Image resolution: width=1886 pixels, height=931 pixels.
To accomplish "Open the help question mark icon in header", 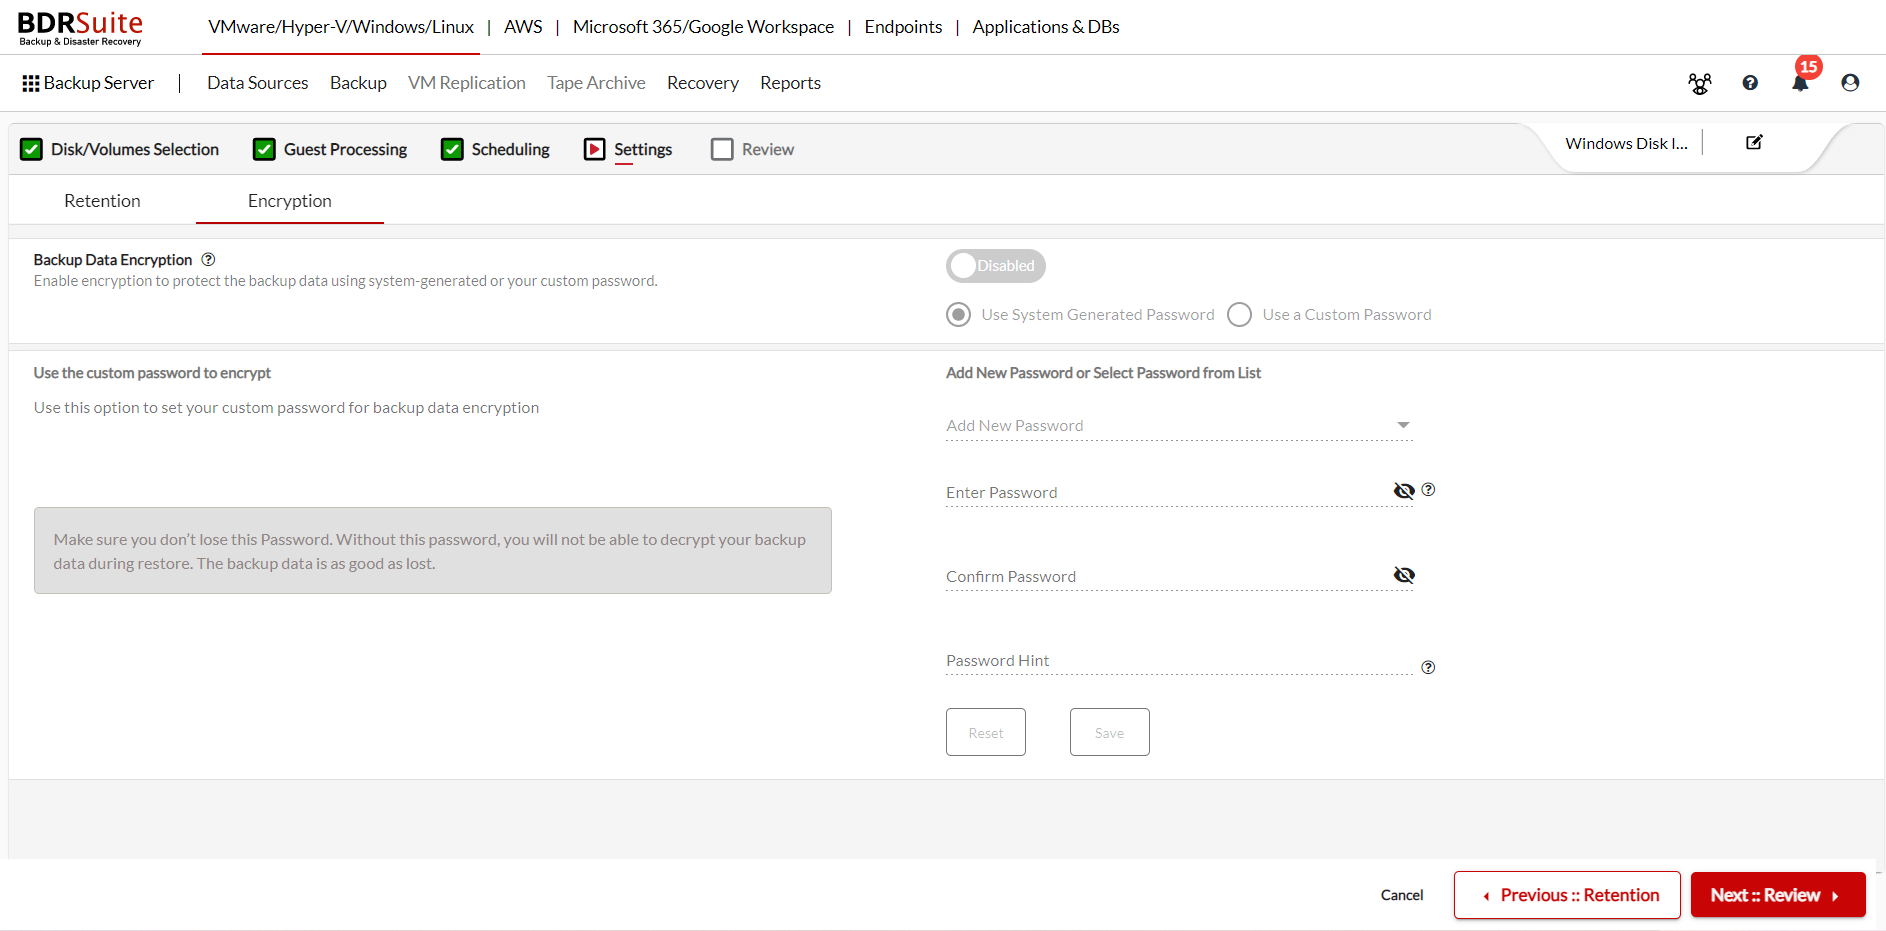I will (1750, 83).
